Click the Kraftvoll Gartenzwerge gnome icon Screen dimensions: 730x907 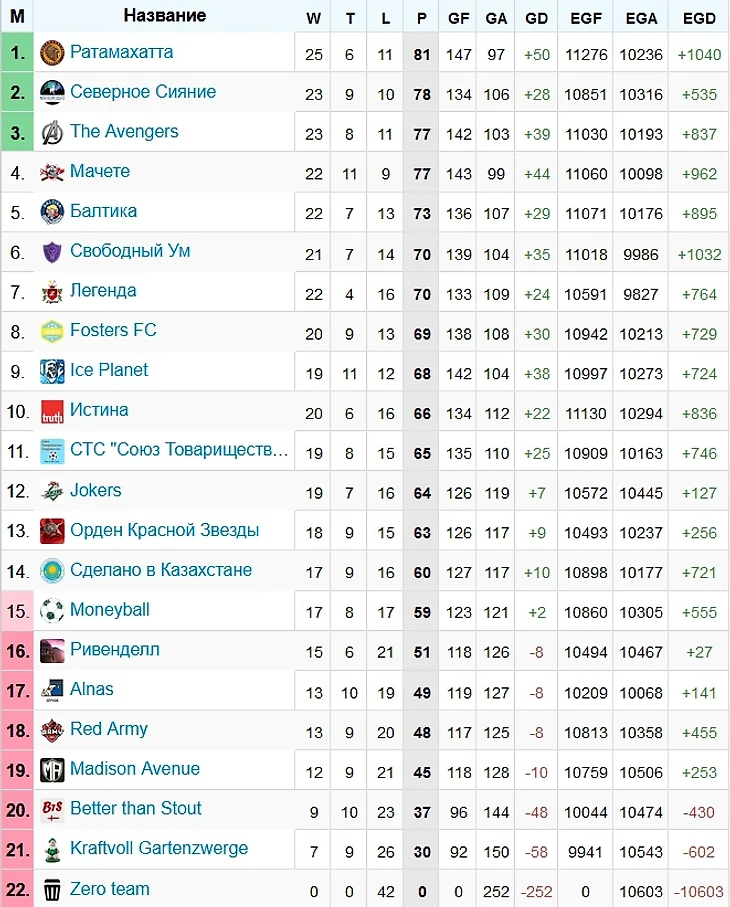tap(52, 849)
